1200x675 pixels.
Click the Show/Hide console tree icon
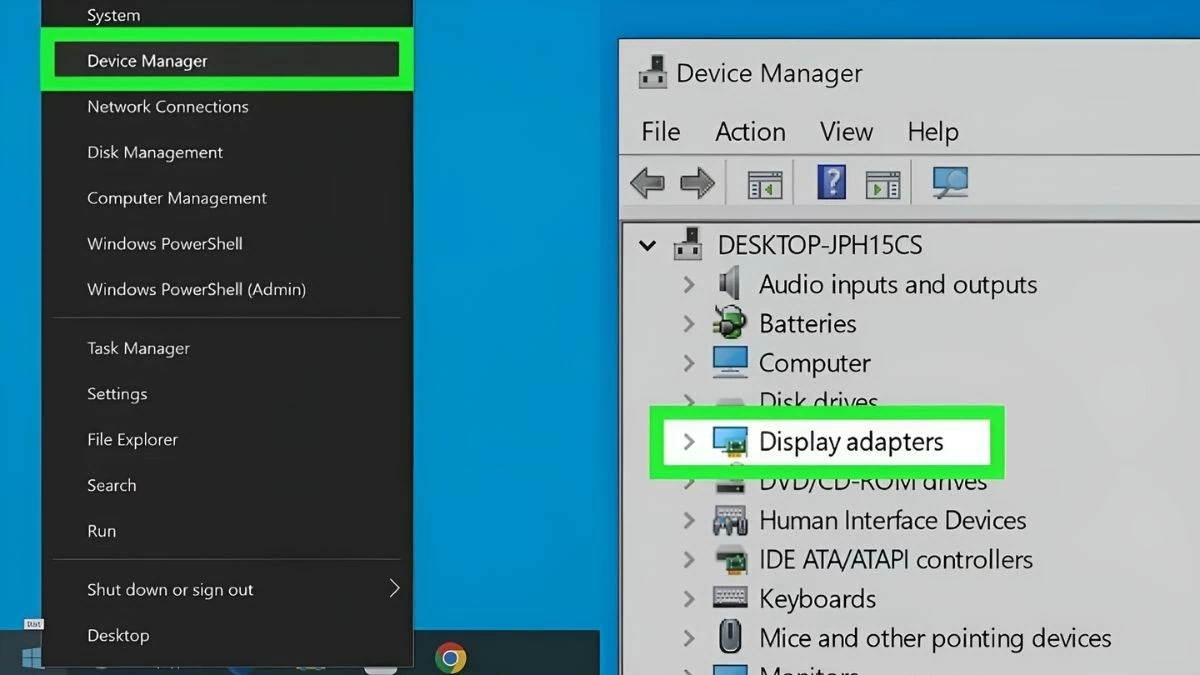point(765,184)
